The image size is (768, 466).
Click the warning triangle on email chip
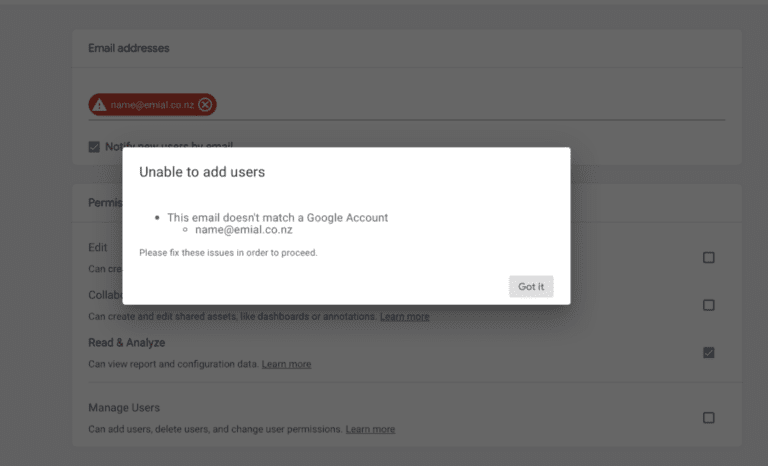[99, 105]
